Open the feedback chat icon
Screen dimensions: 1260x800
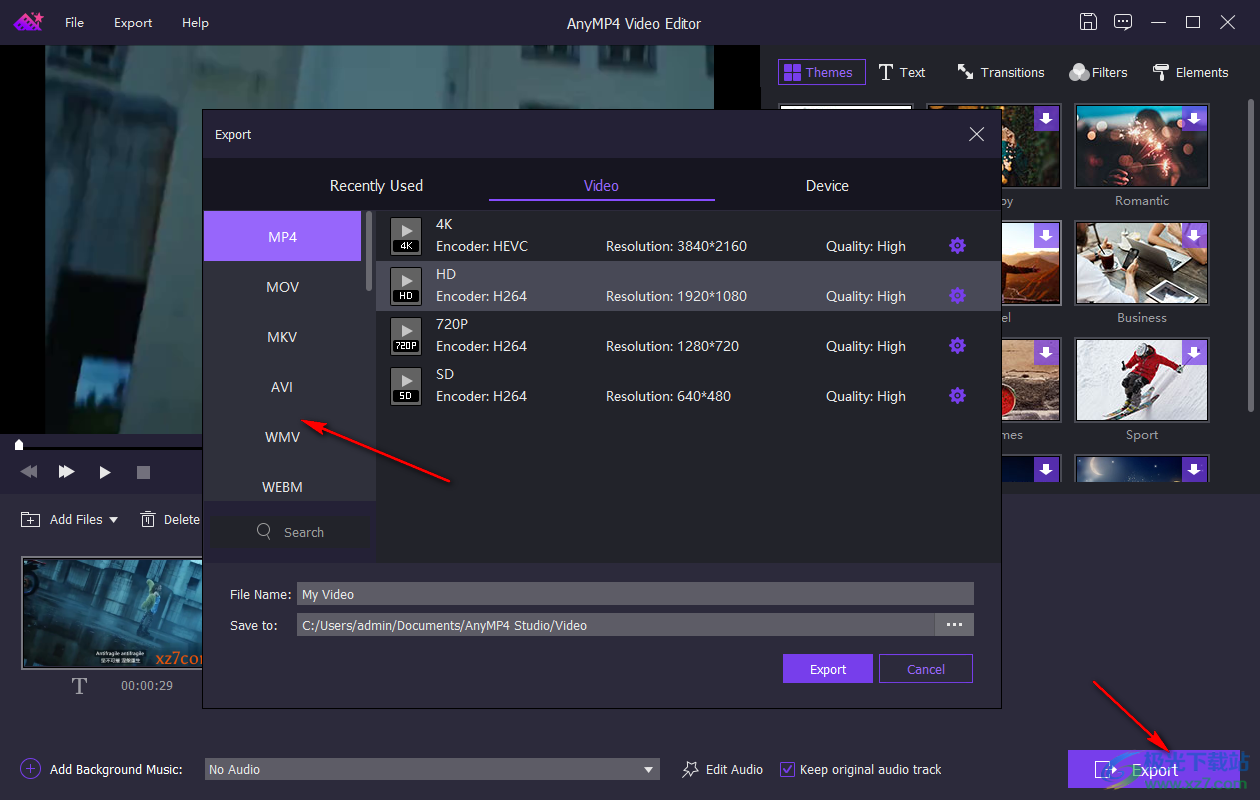(x=1123, y=22)
